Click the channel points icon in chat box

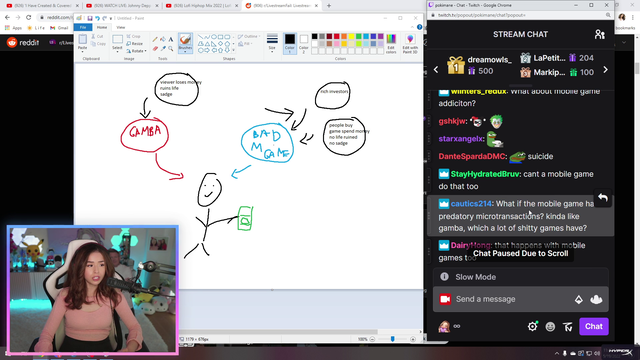(x=596, y=300)
